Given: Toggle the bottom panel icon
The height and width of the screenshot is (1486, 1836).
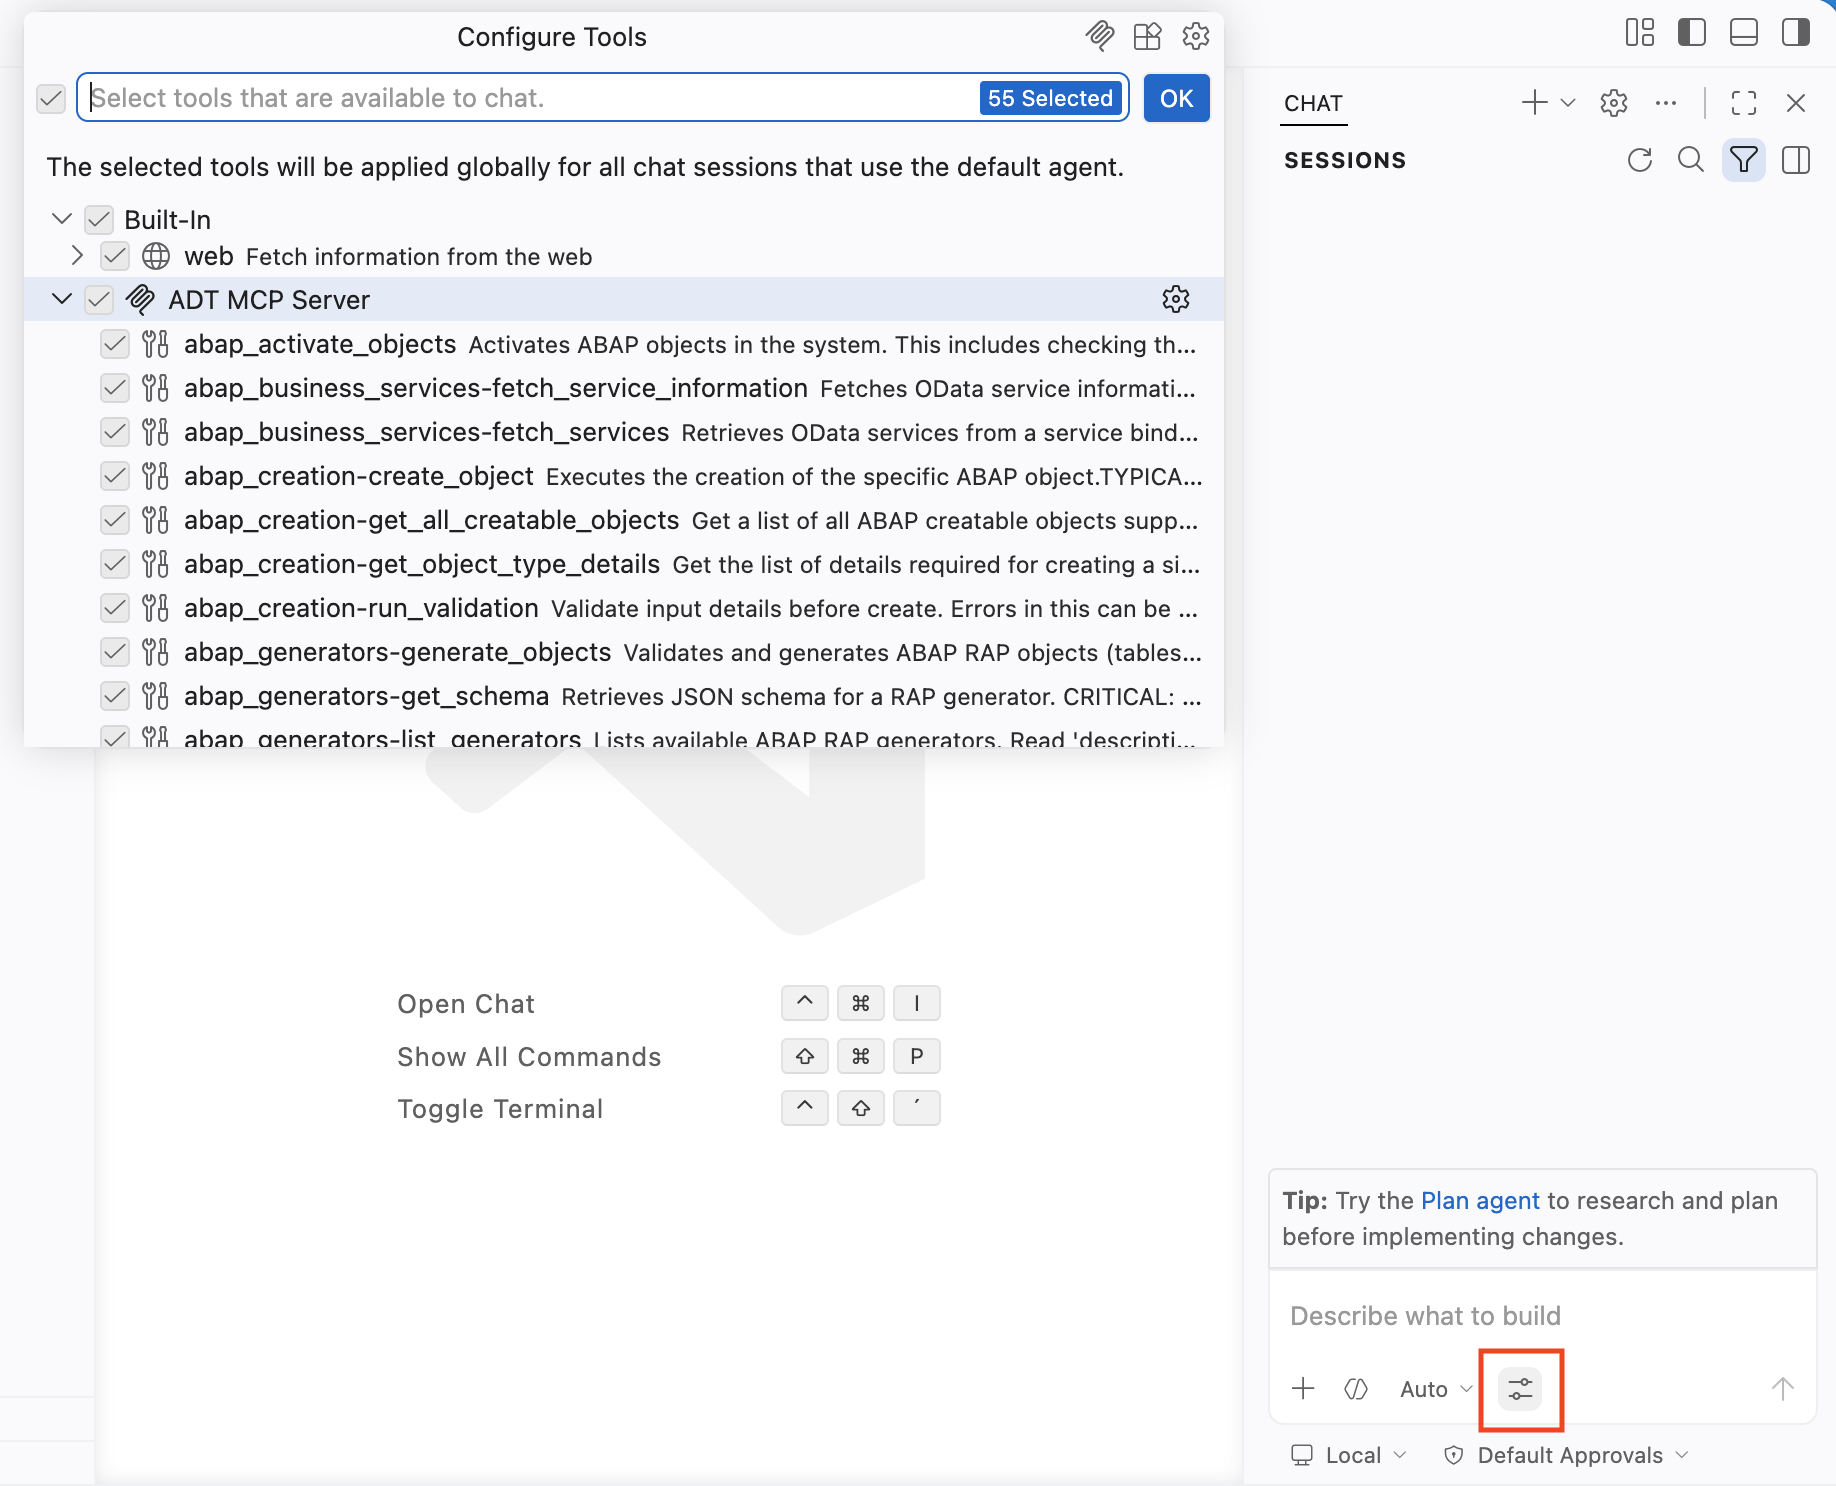Looking at the screenshot, I should pos(1744,33).
